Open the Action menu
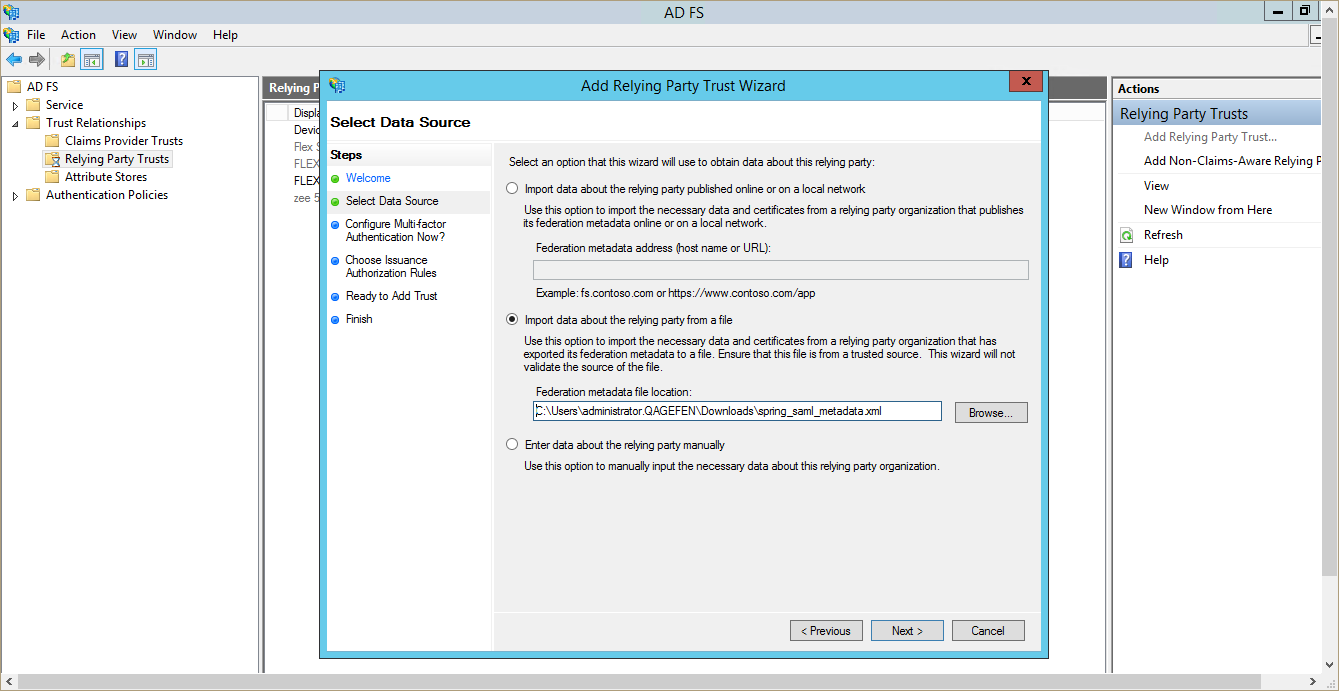 (78, 35)
